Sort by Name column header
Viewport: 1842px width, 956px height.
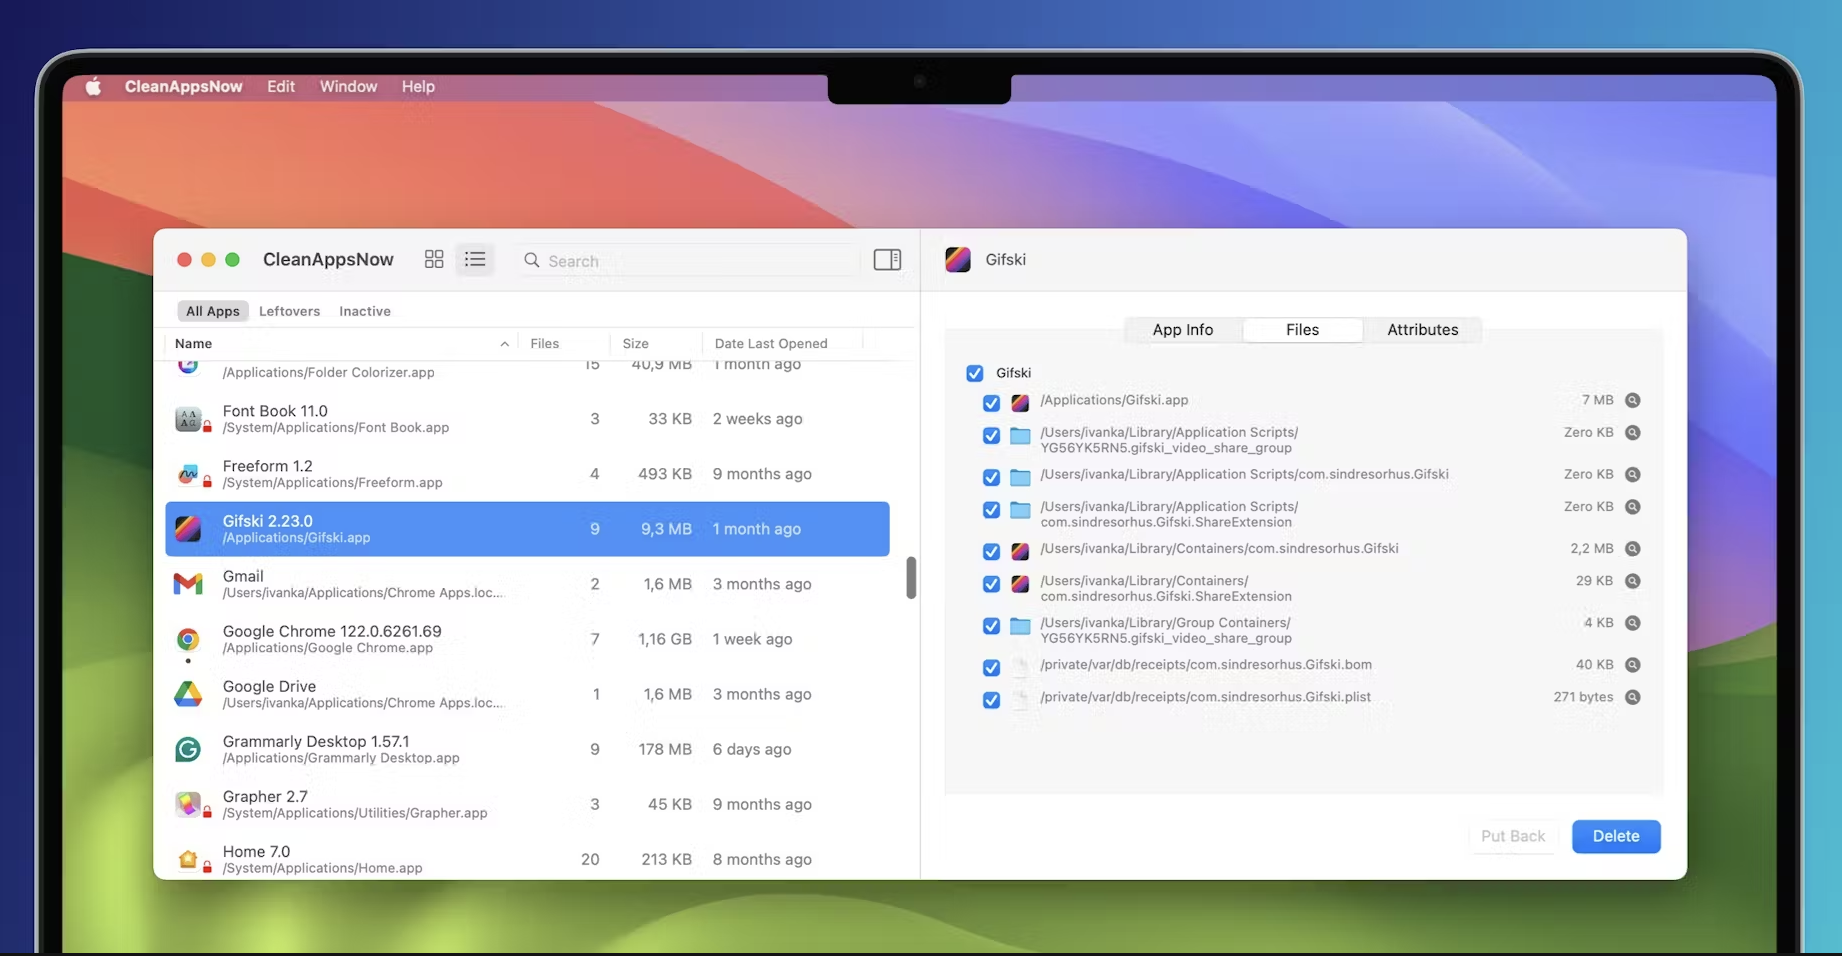point(341,343)
